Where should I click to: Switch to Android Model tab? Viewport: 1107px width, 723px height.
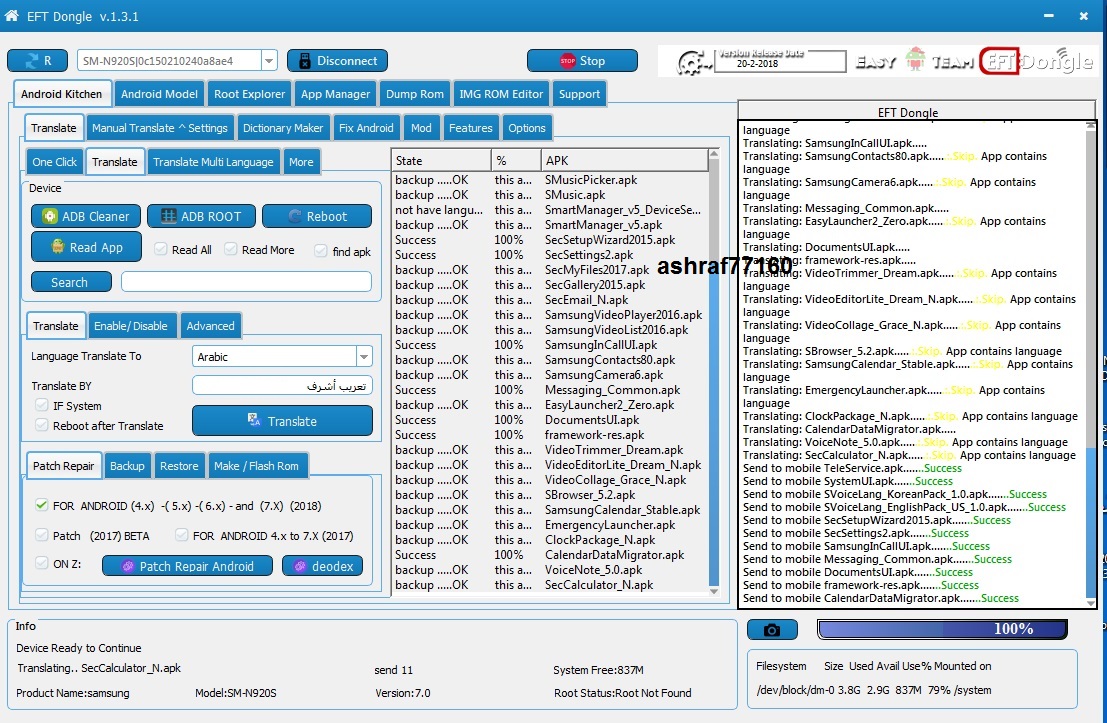tap(160, 94)
